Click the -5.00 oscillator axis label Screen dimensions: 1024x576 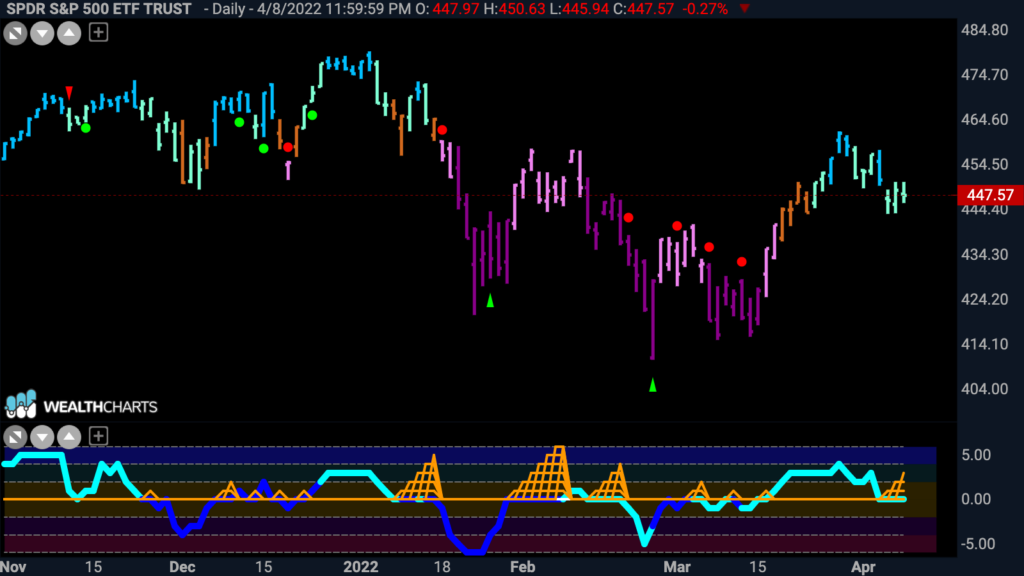point(978,544)
